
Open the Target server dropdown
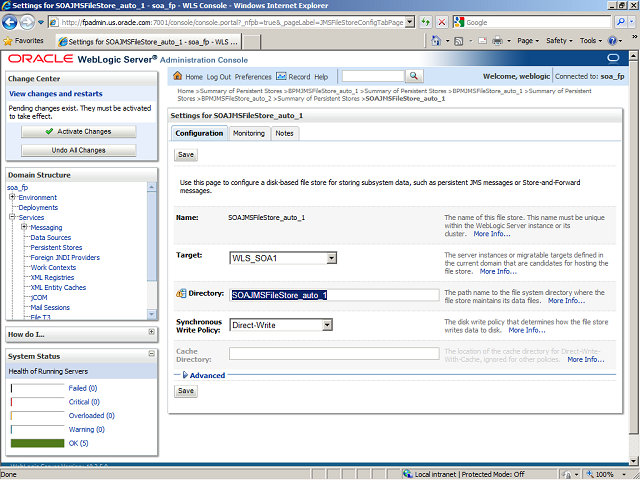331,258
